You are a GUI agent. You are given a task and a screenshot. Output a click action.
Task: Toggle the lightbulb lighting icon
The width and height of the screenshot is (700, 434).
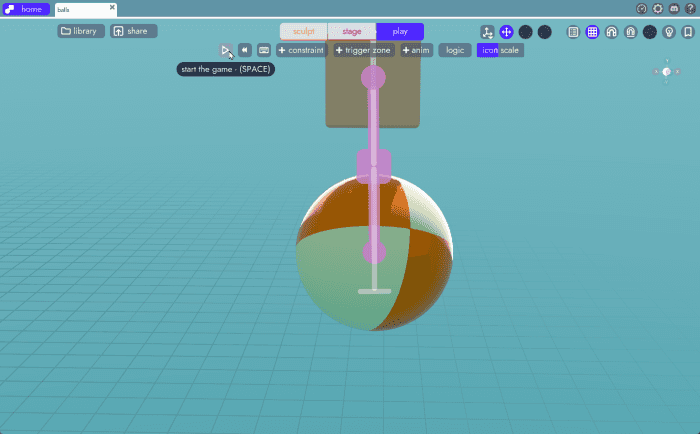coord(669,32)
